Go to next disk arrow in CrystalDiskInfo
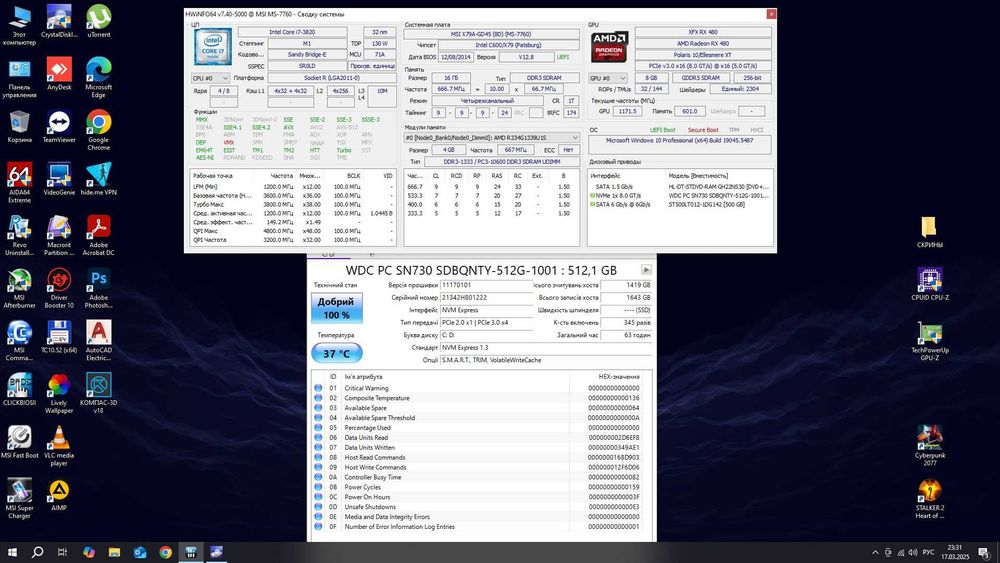1000x563 pixels. click(646, 270)
